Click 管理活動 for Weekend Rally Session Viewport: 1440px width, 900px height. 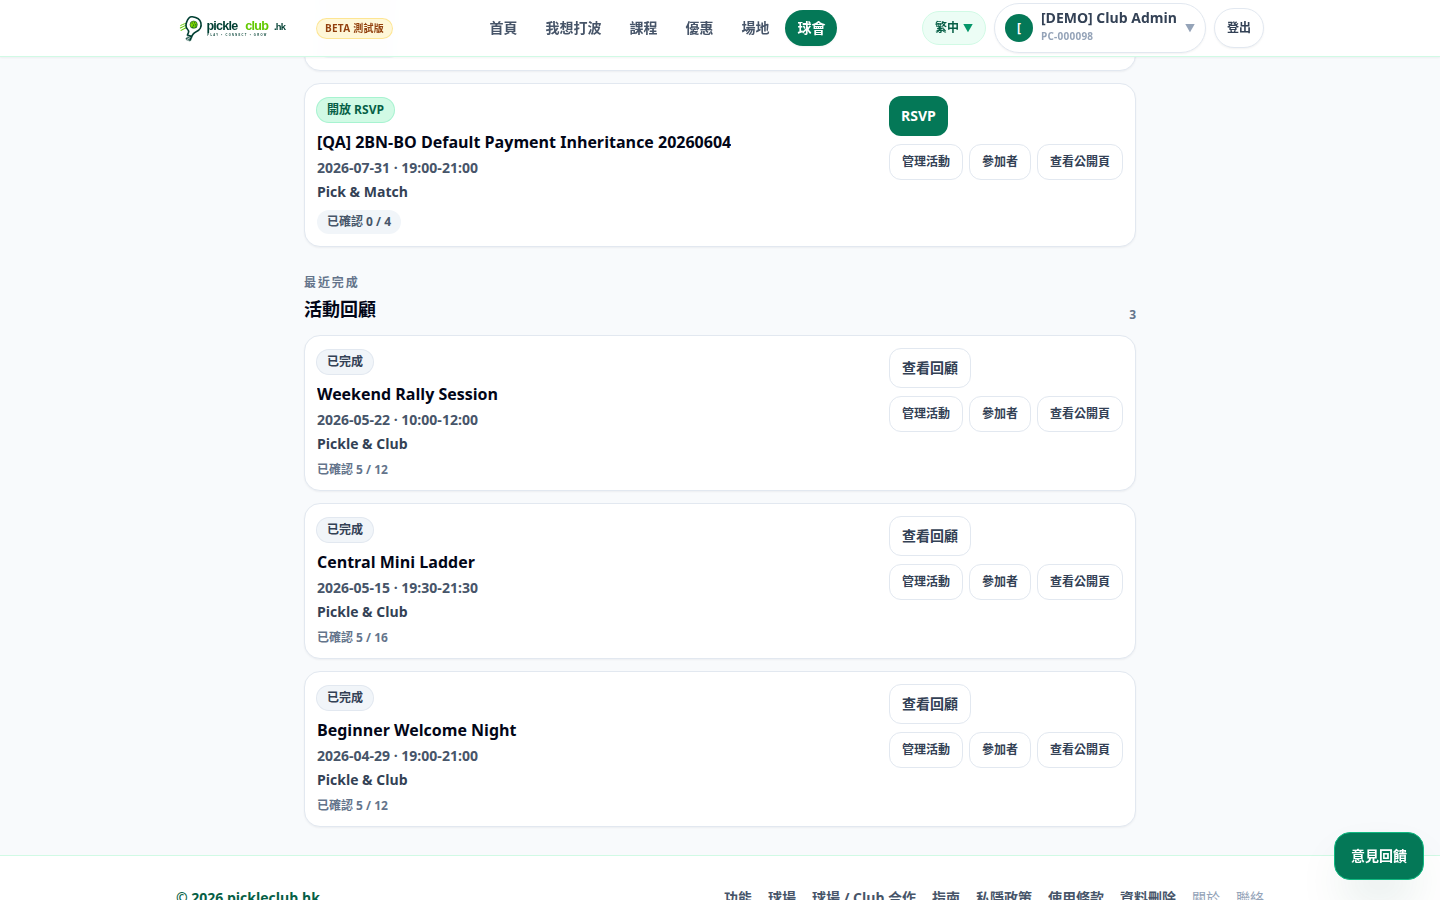[926, 414]
